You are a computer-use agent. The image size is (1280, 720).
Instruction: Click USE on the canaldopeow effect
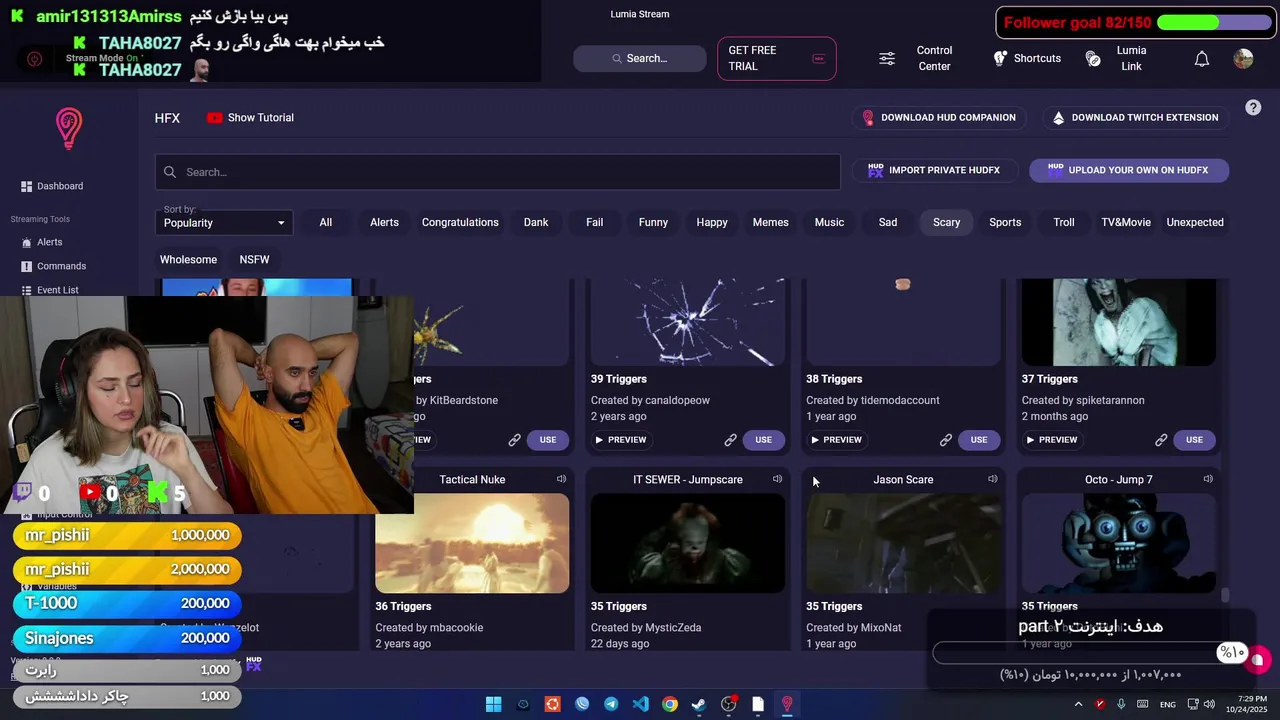[763, 440]
